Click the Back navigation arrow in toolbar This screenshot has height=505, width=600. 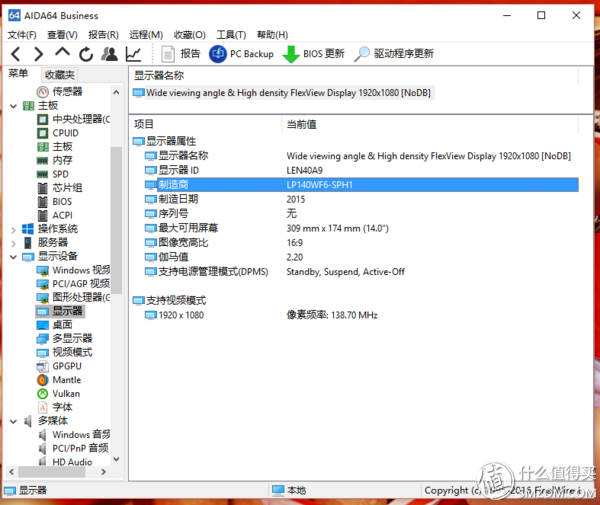(15, 54)
